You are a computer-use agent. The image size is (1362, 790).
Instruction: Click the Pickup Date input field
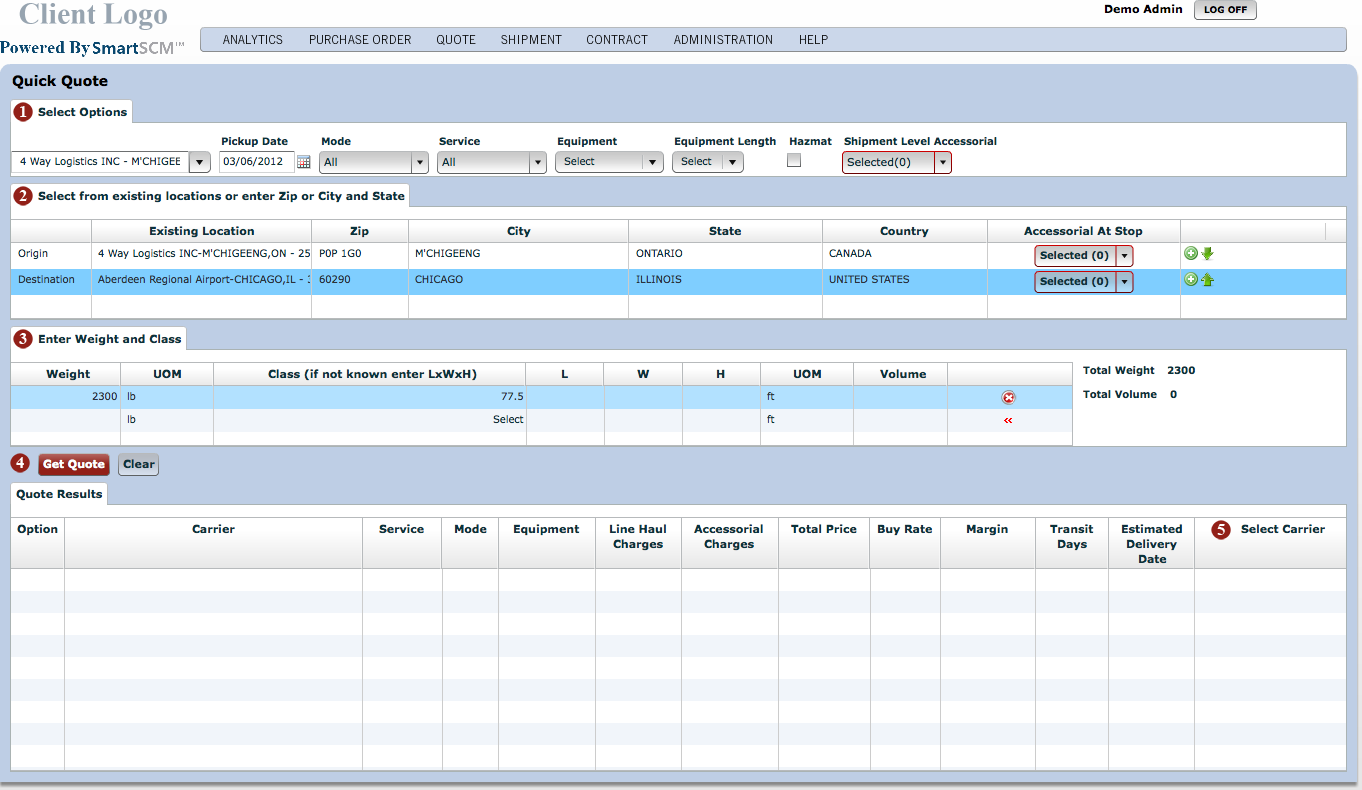click(256, 162)
